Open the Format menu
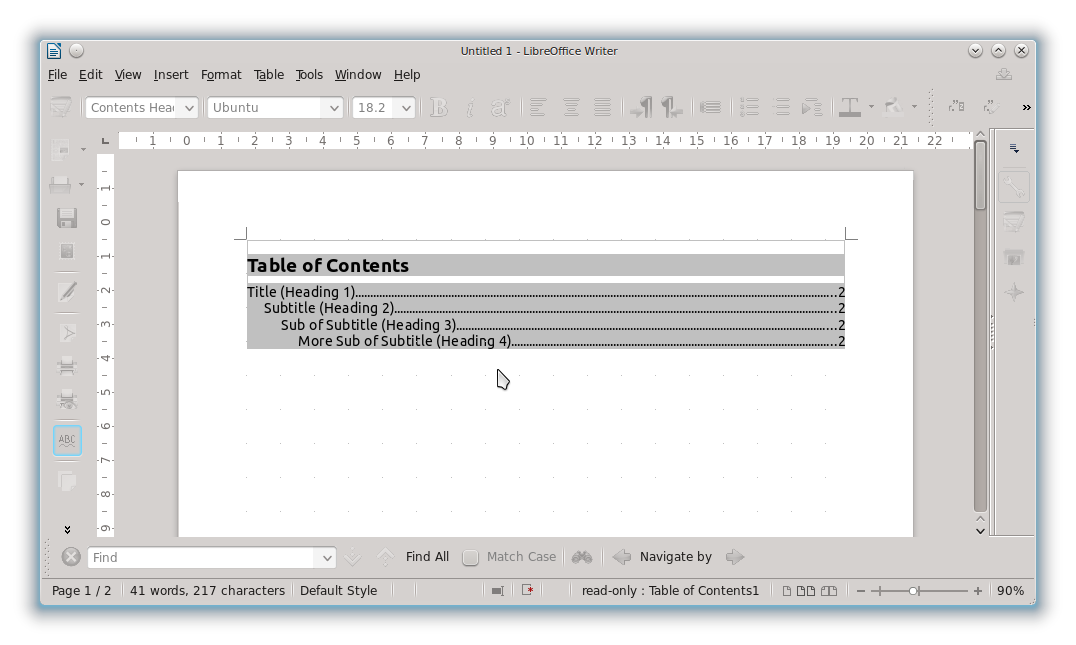This screenshot has width=1076, height=645. [x=221, y=74]
